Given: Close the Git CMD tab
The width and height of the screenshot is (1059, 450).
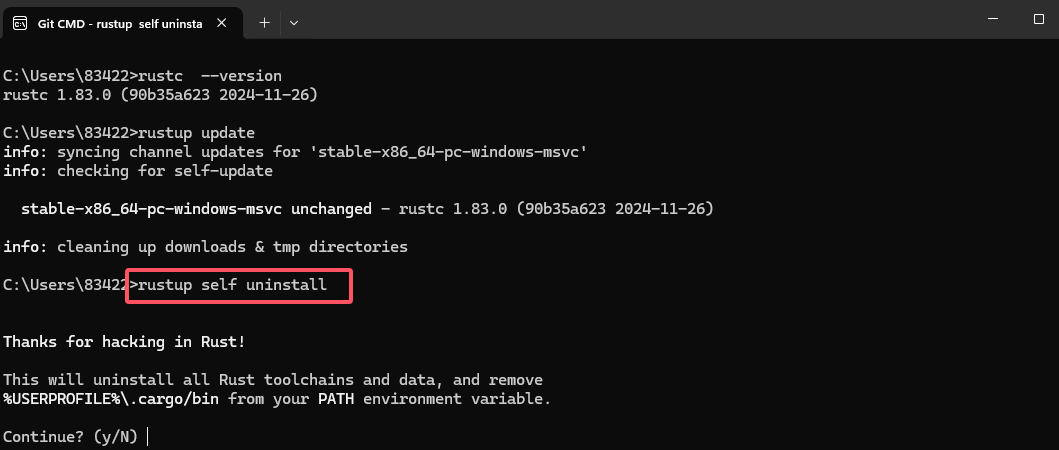Looking at the screenshot, I should point(221,23).
